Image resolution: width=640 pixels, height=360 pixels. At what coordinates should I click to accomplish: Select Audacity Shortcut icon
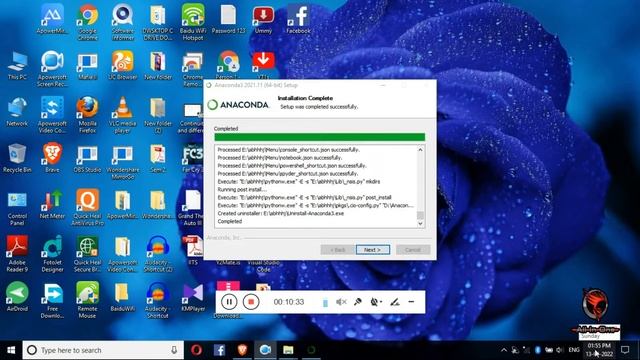click(158, 300)
